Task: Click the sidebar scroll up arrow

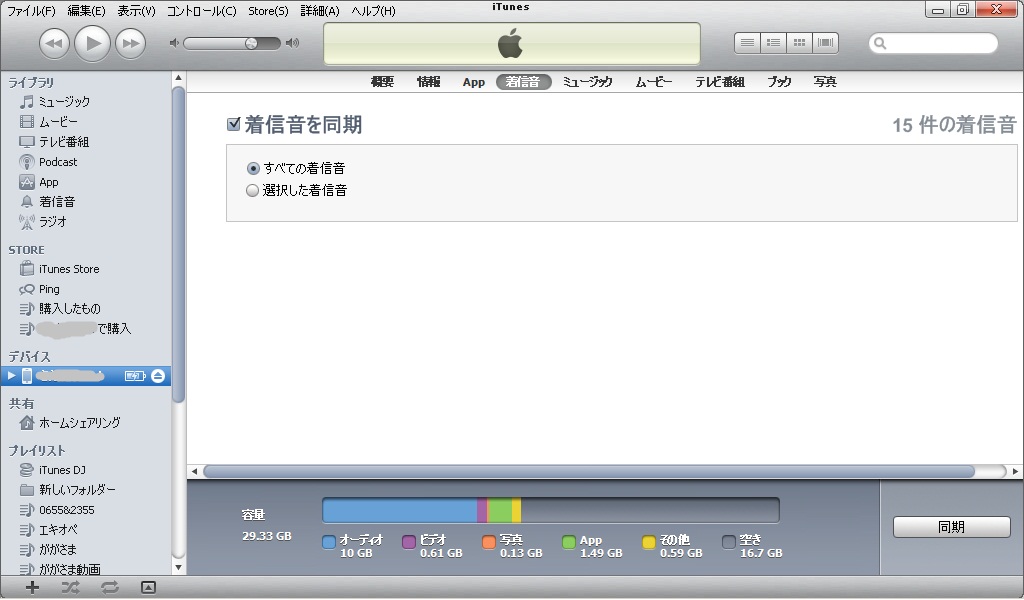Action: [x=178, y=78]
